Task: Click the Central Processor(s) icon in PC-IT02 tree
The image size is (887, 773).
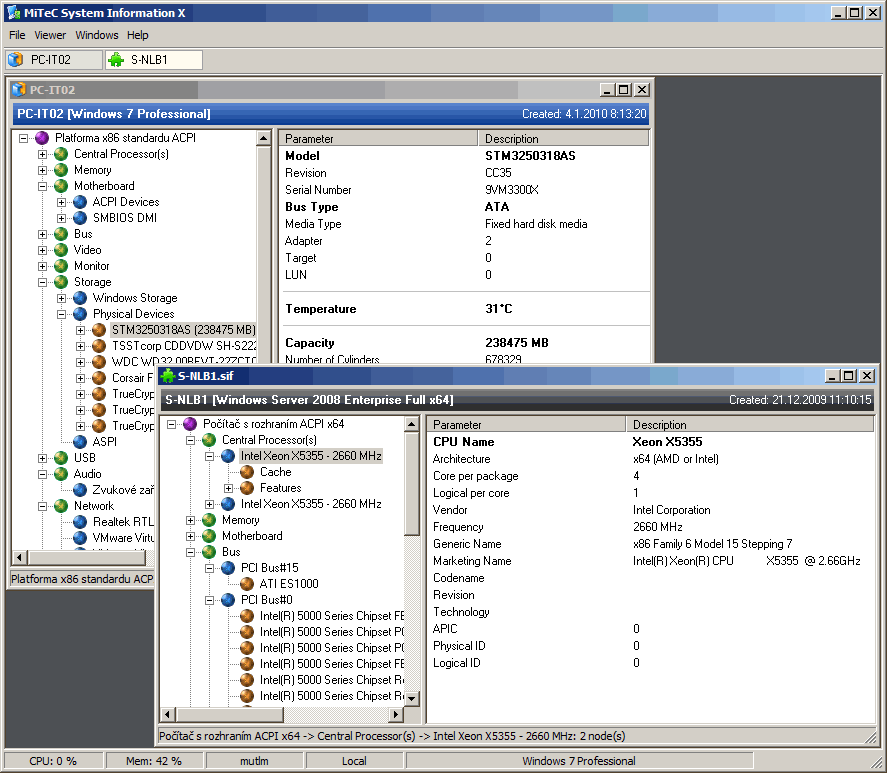Action: [61, 154]
